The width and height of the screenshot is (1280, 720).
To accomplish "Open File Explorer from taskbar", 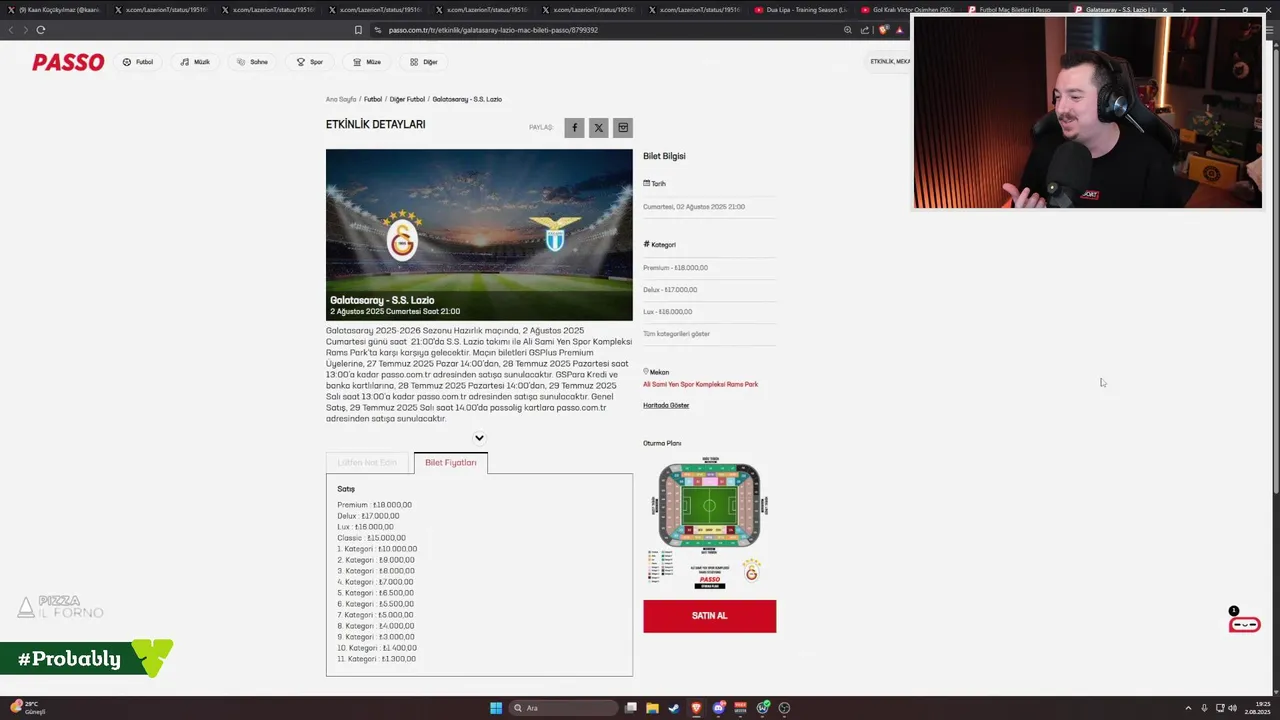I will (652, 708).
